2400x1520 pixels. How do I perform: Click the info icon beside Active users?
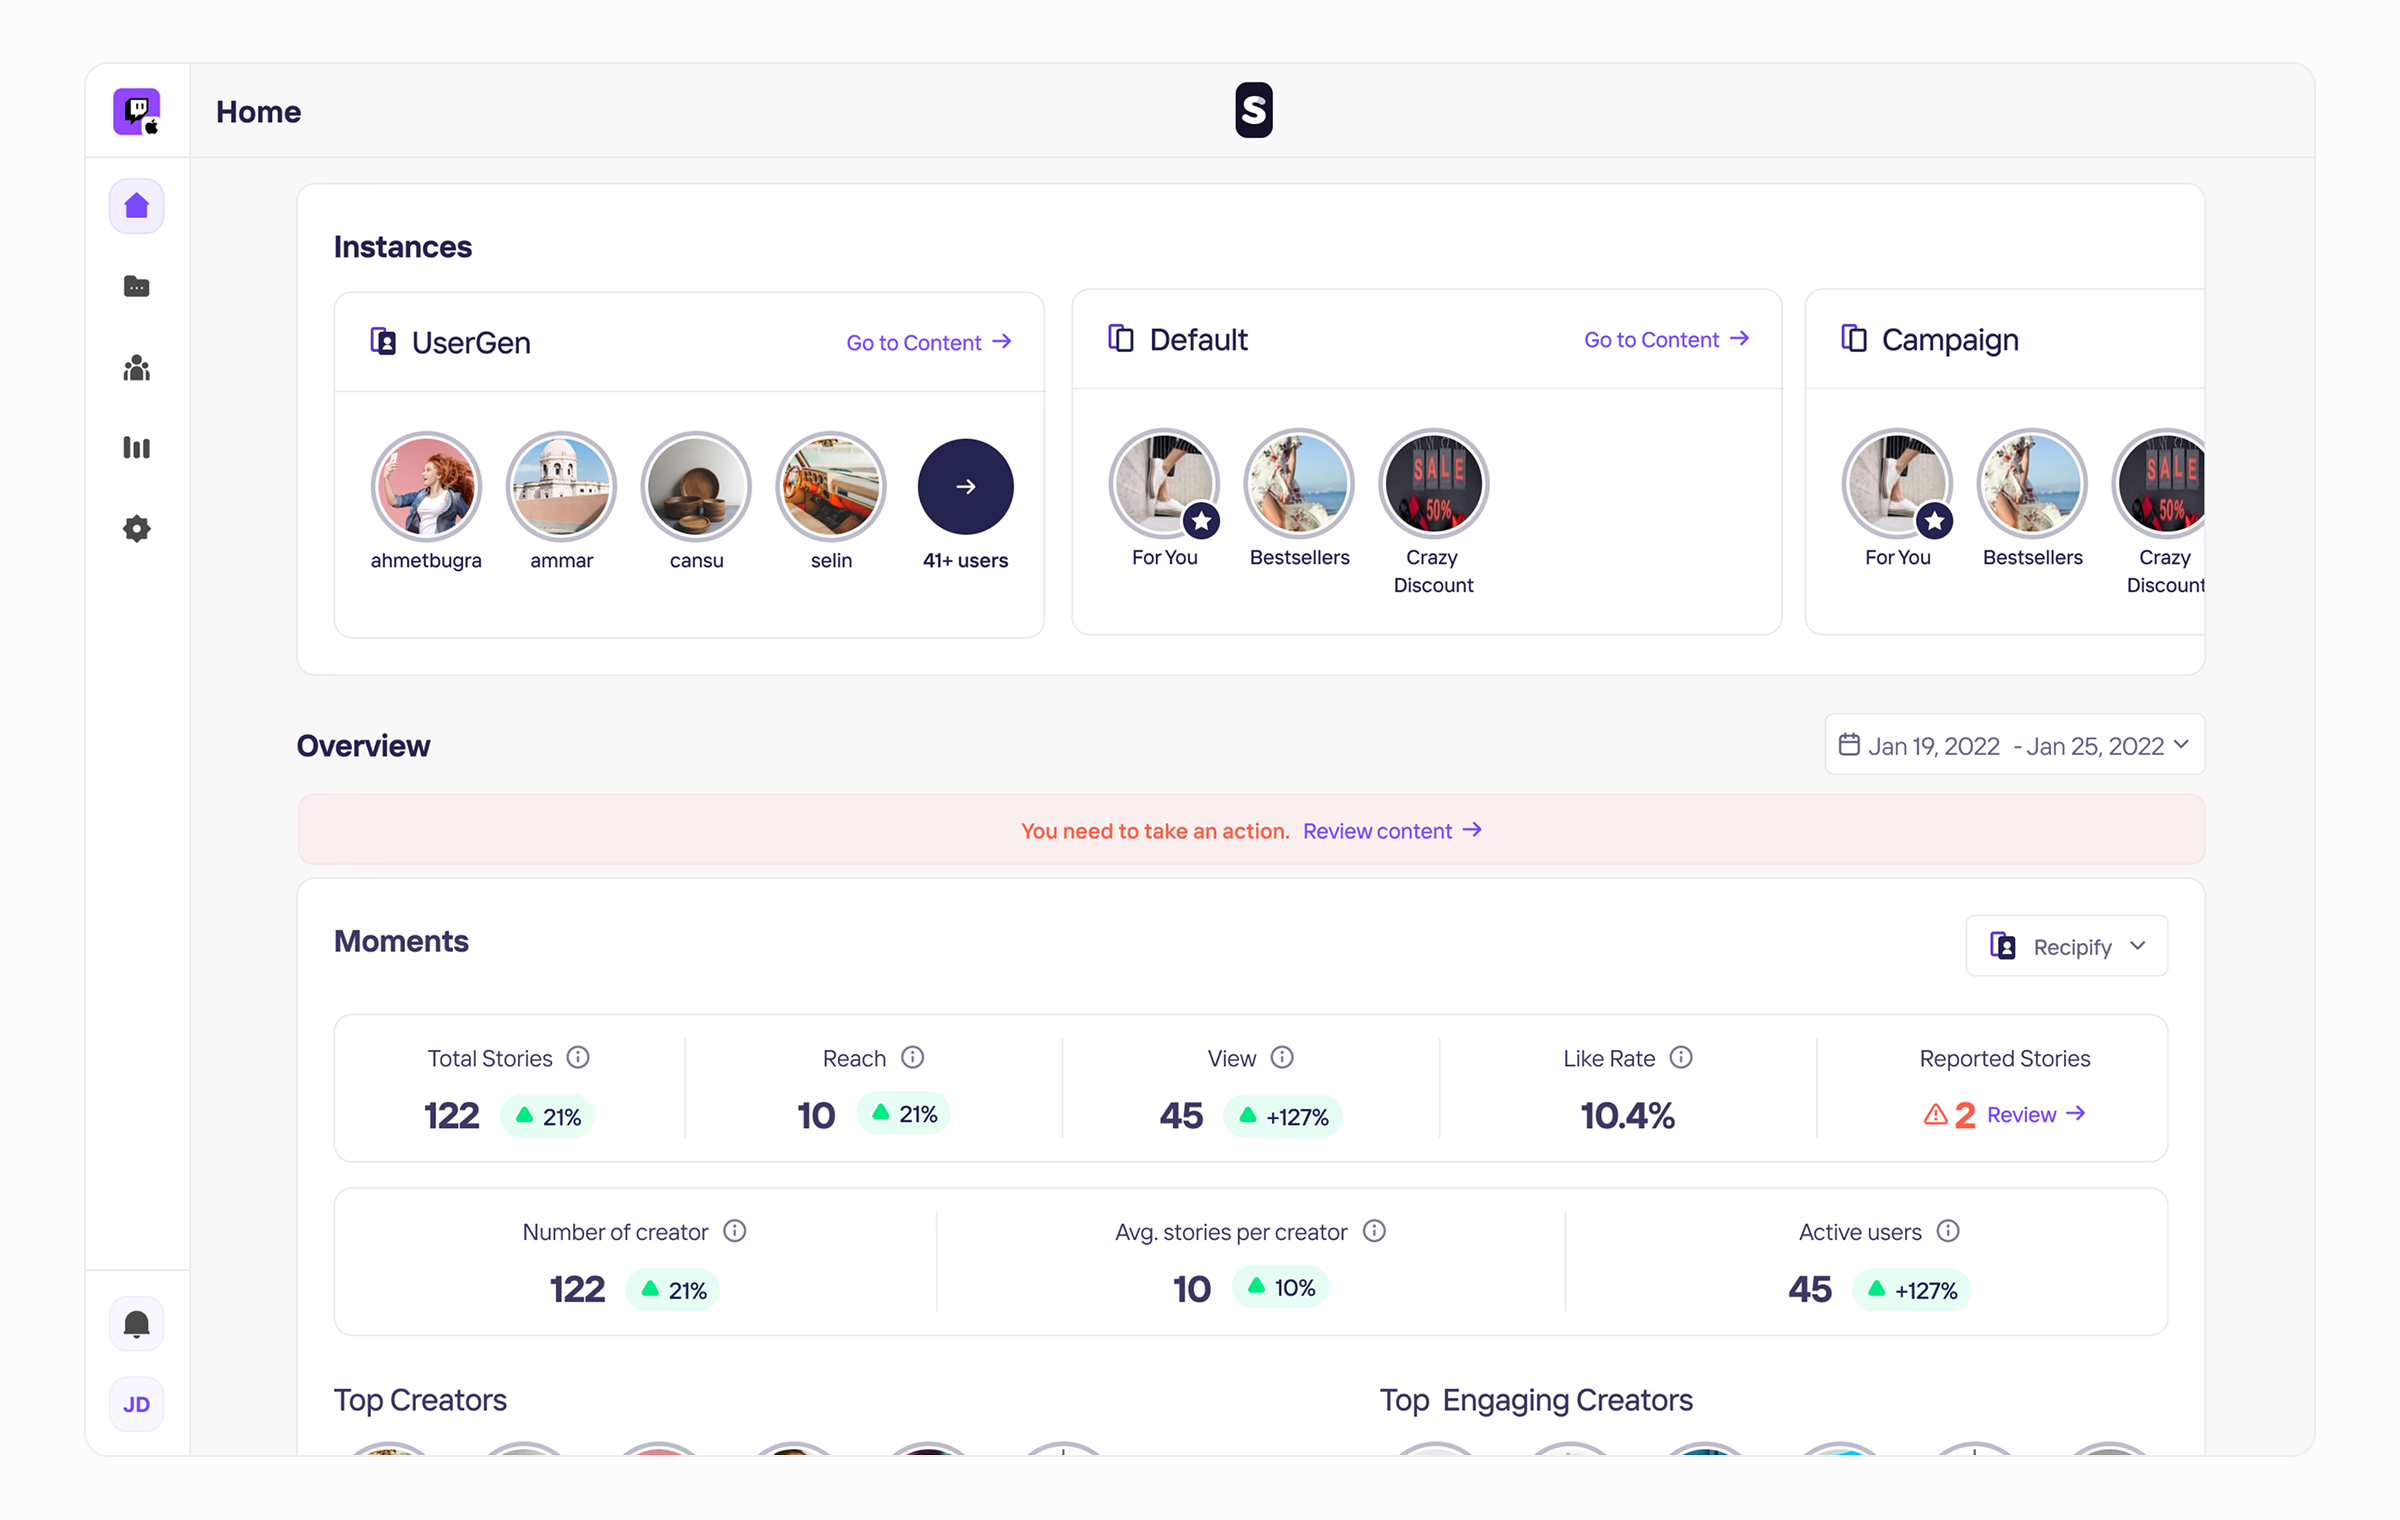(1948, 1231)
